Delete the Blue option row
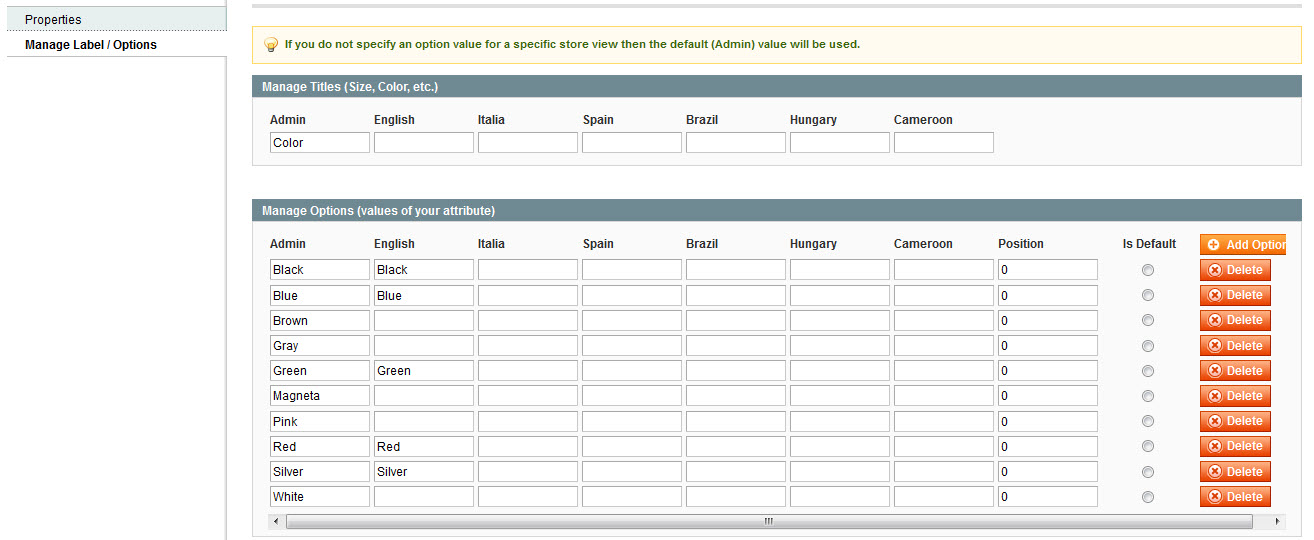The width and height of the screenshot is (1314, 540). 1235,295
